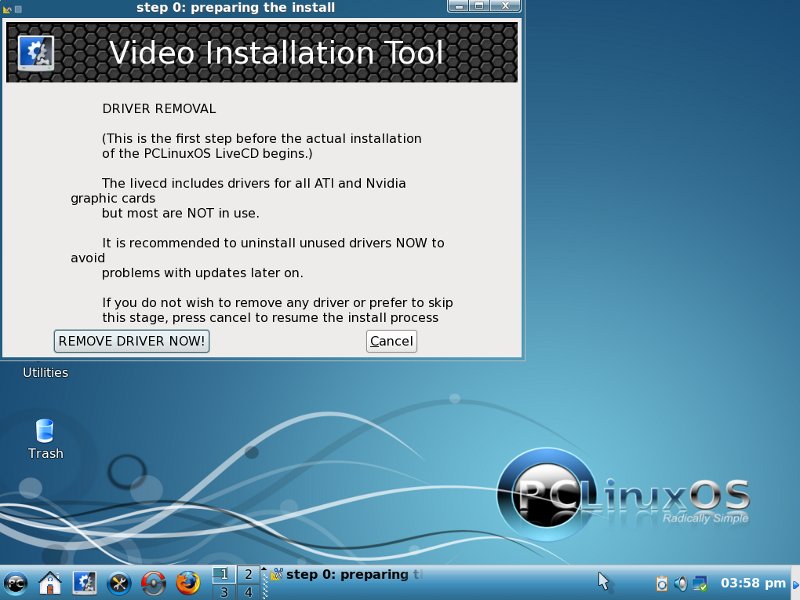Switch to virtual desktop 4
800x600 pixels.
point(248,592)
